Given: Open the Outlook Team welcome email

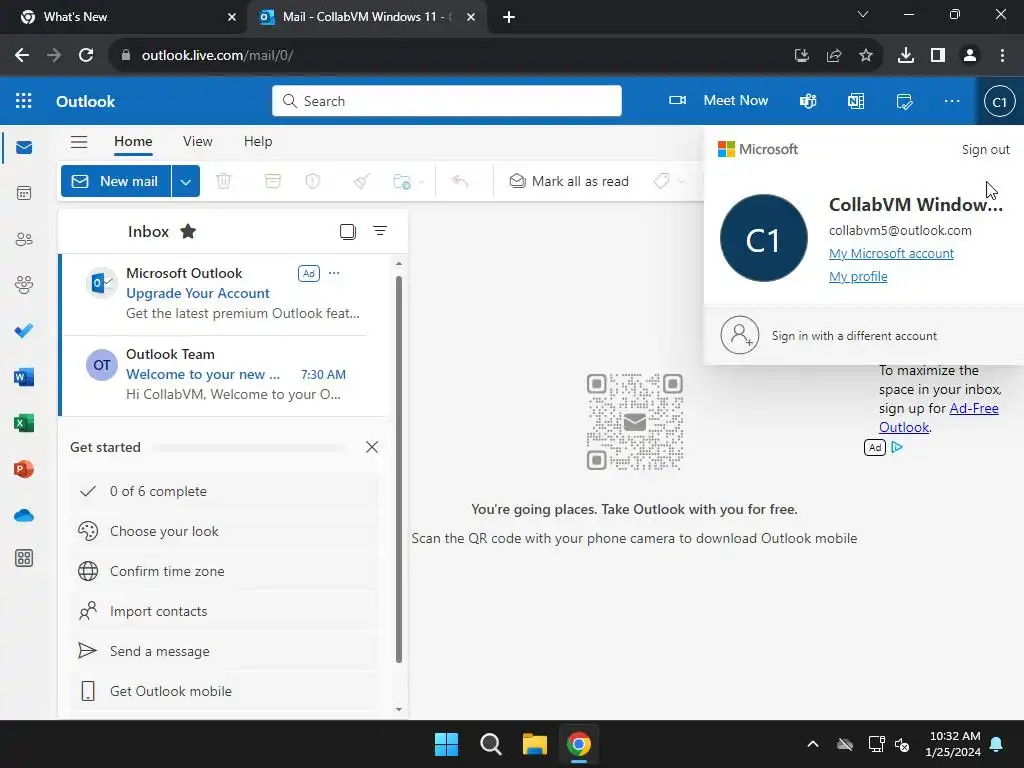Looking at the screenshot, I should [x=224, y=375].
